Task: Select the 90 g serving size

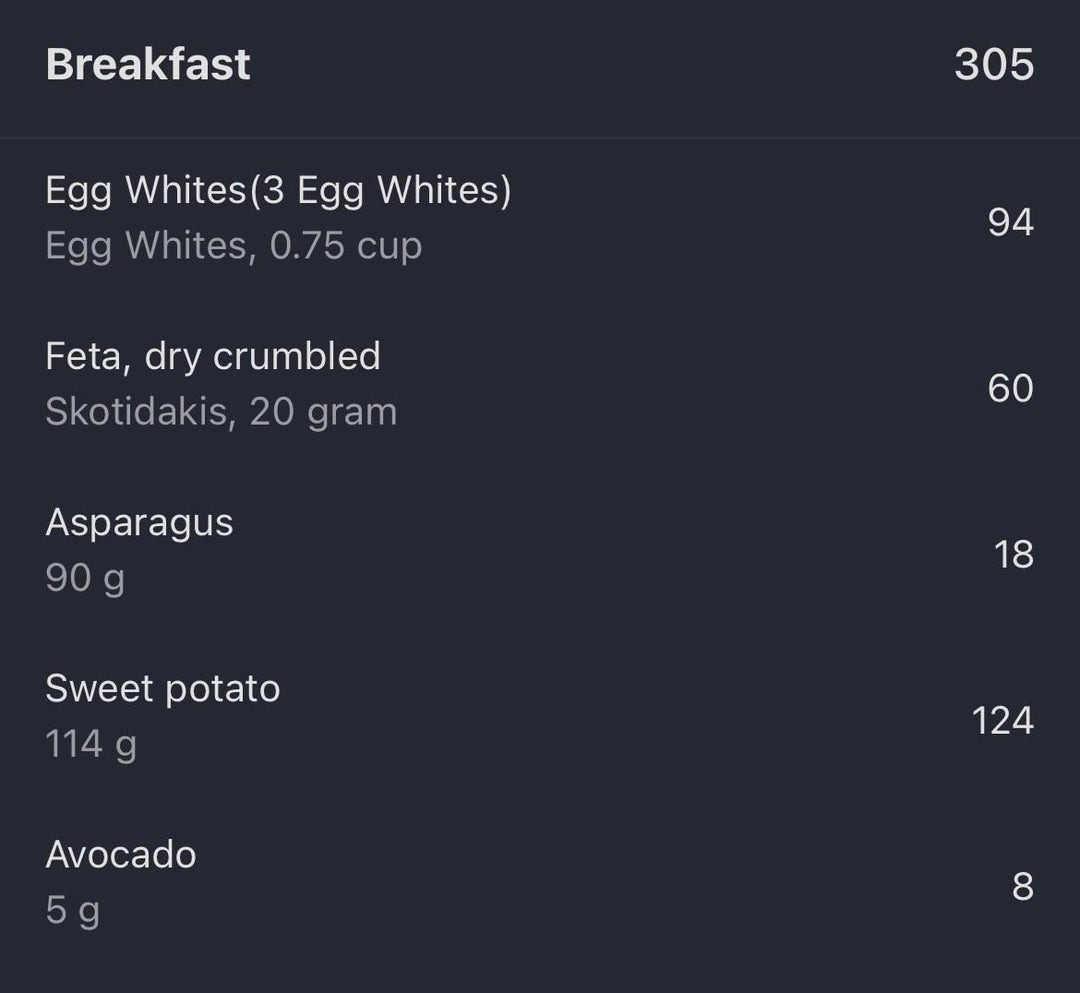Action: point(85,578)
